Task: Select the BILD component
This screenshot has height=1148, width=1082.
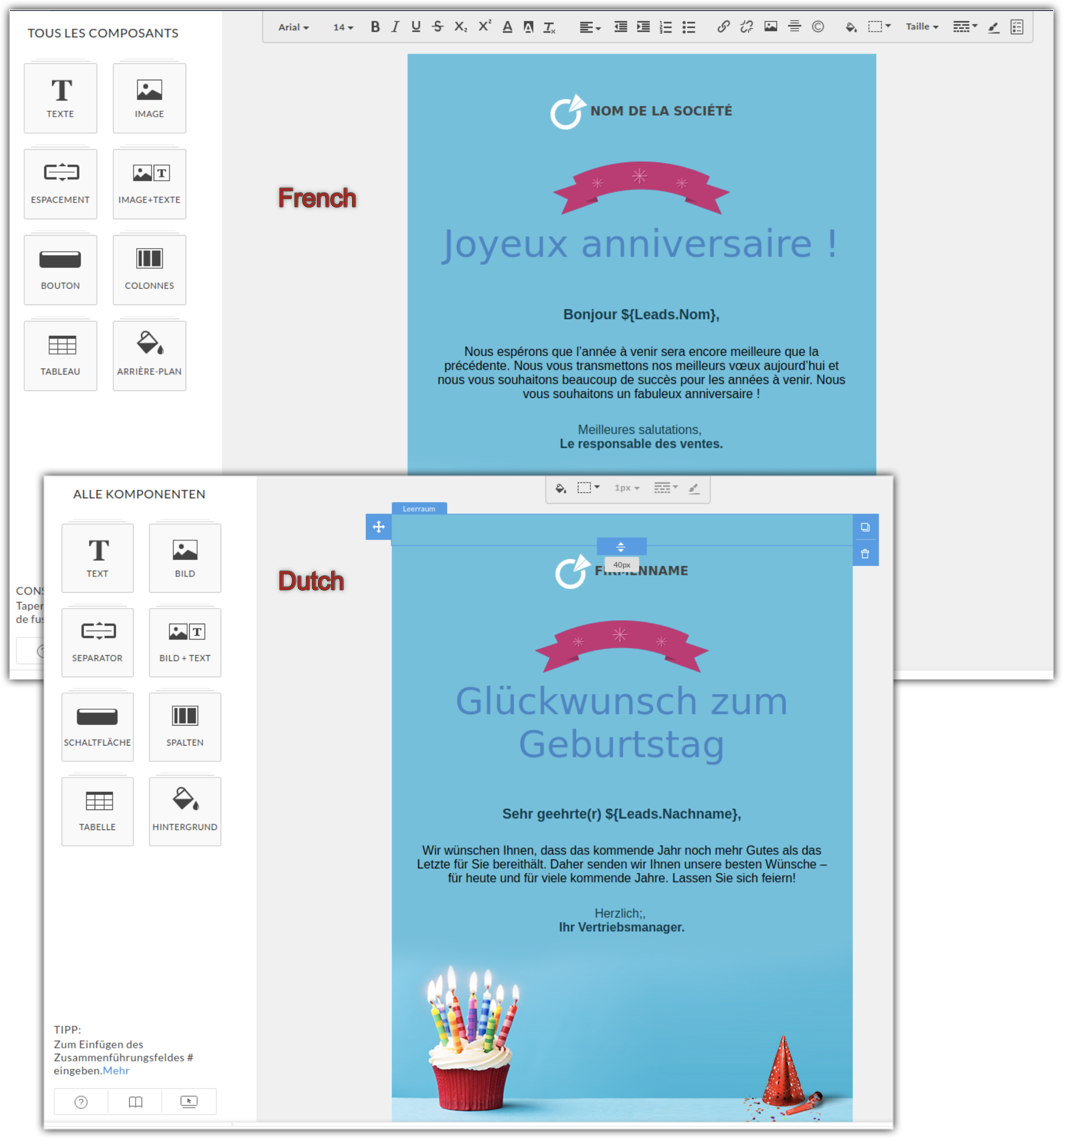Action: click(184, 558)
